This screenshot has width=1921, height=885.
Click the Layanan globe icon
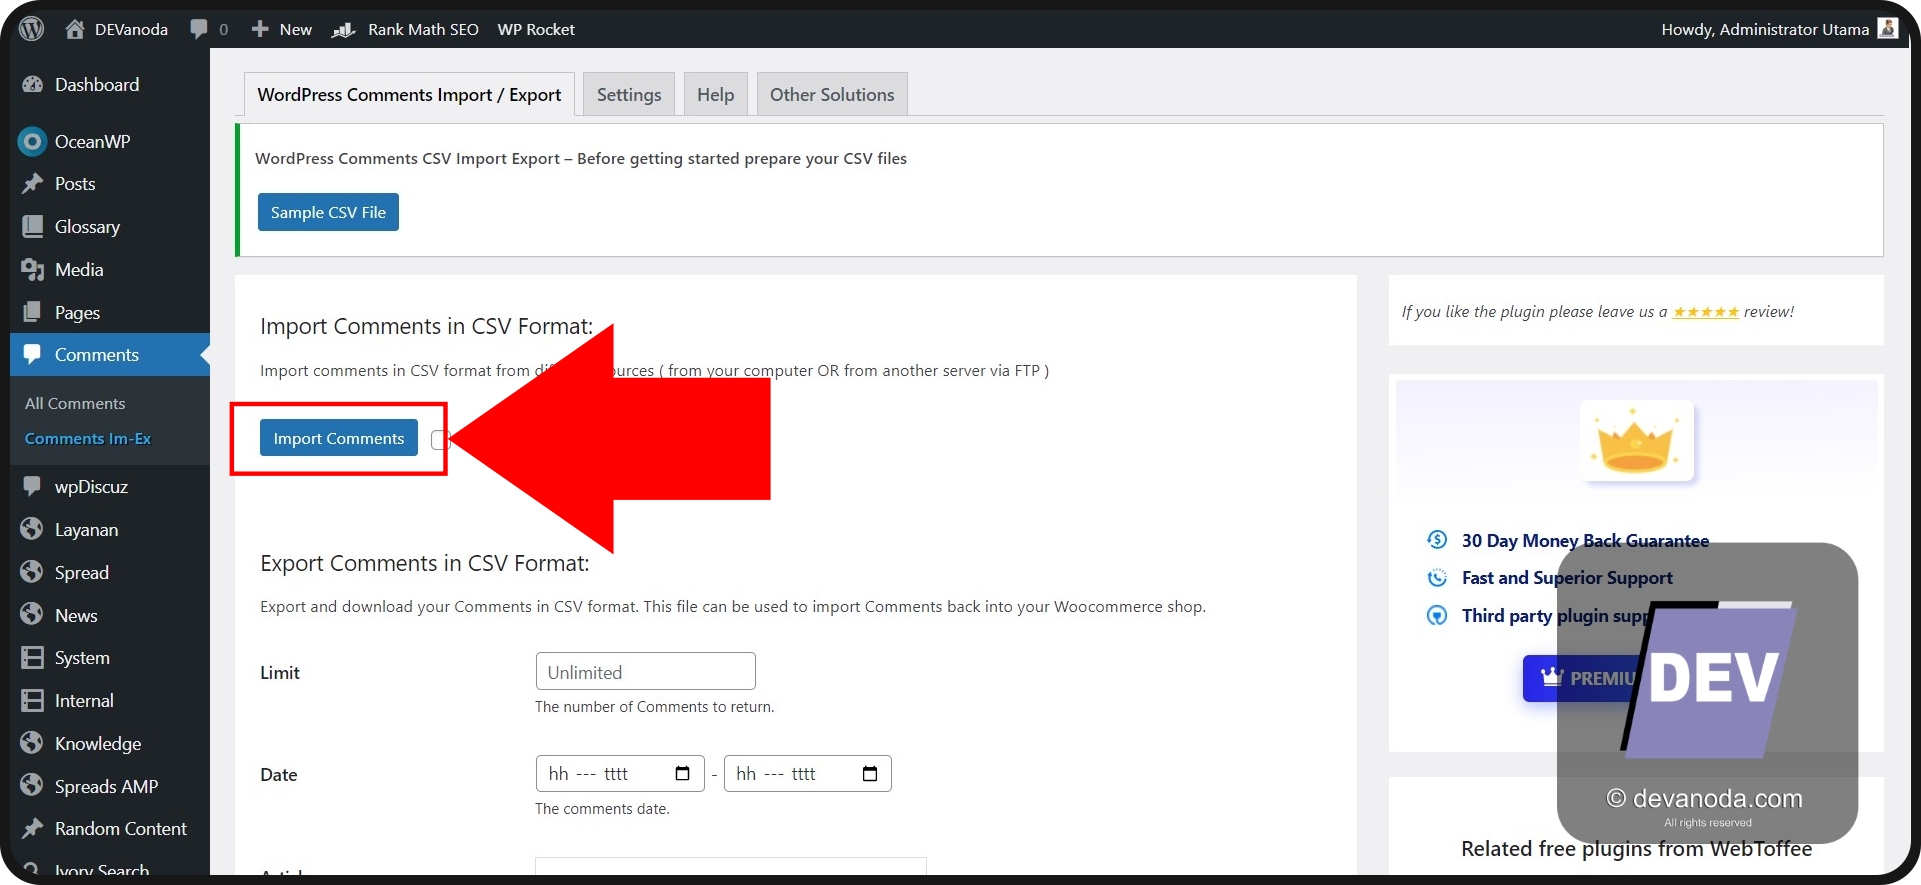coord(32,529)
